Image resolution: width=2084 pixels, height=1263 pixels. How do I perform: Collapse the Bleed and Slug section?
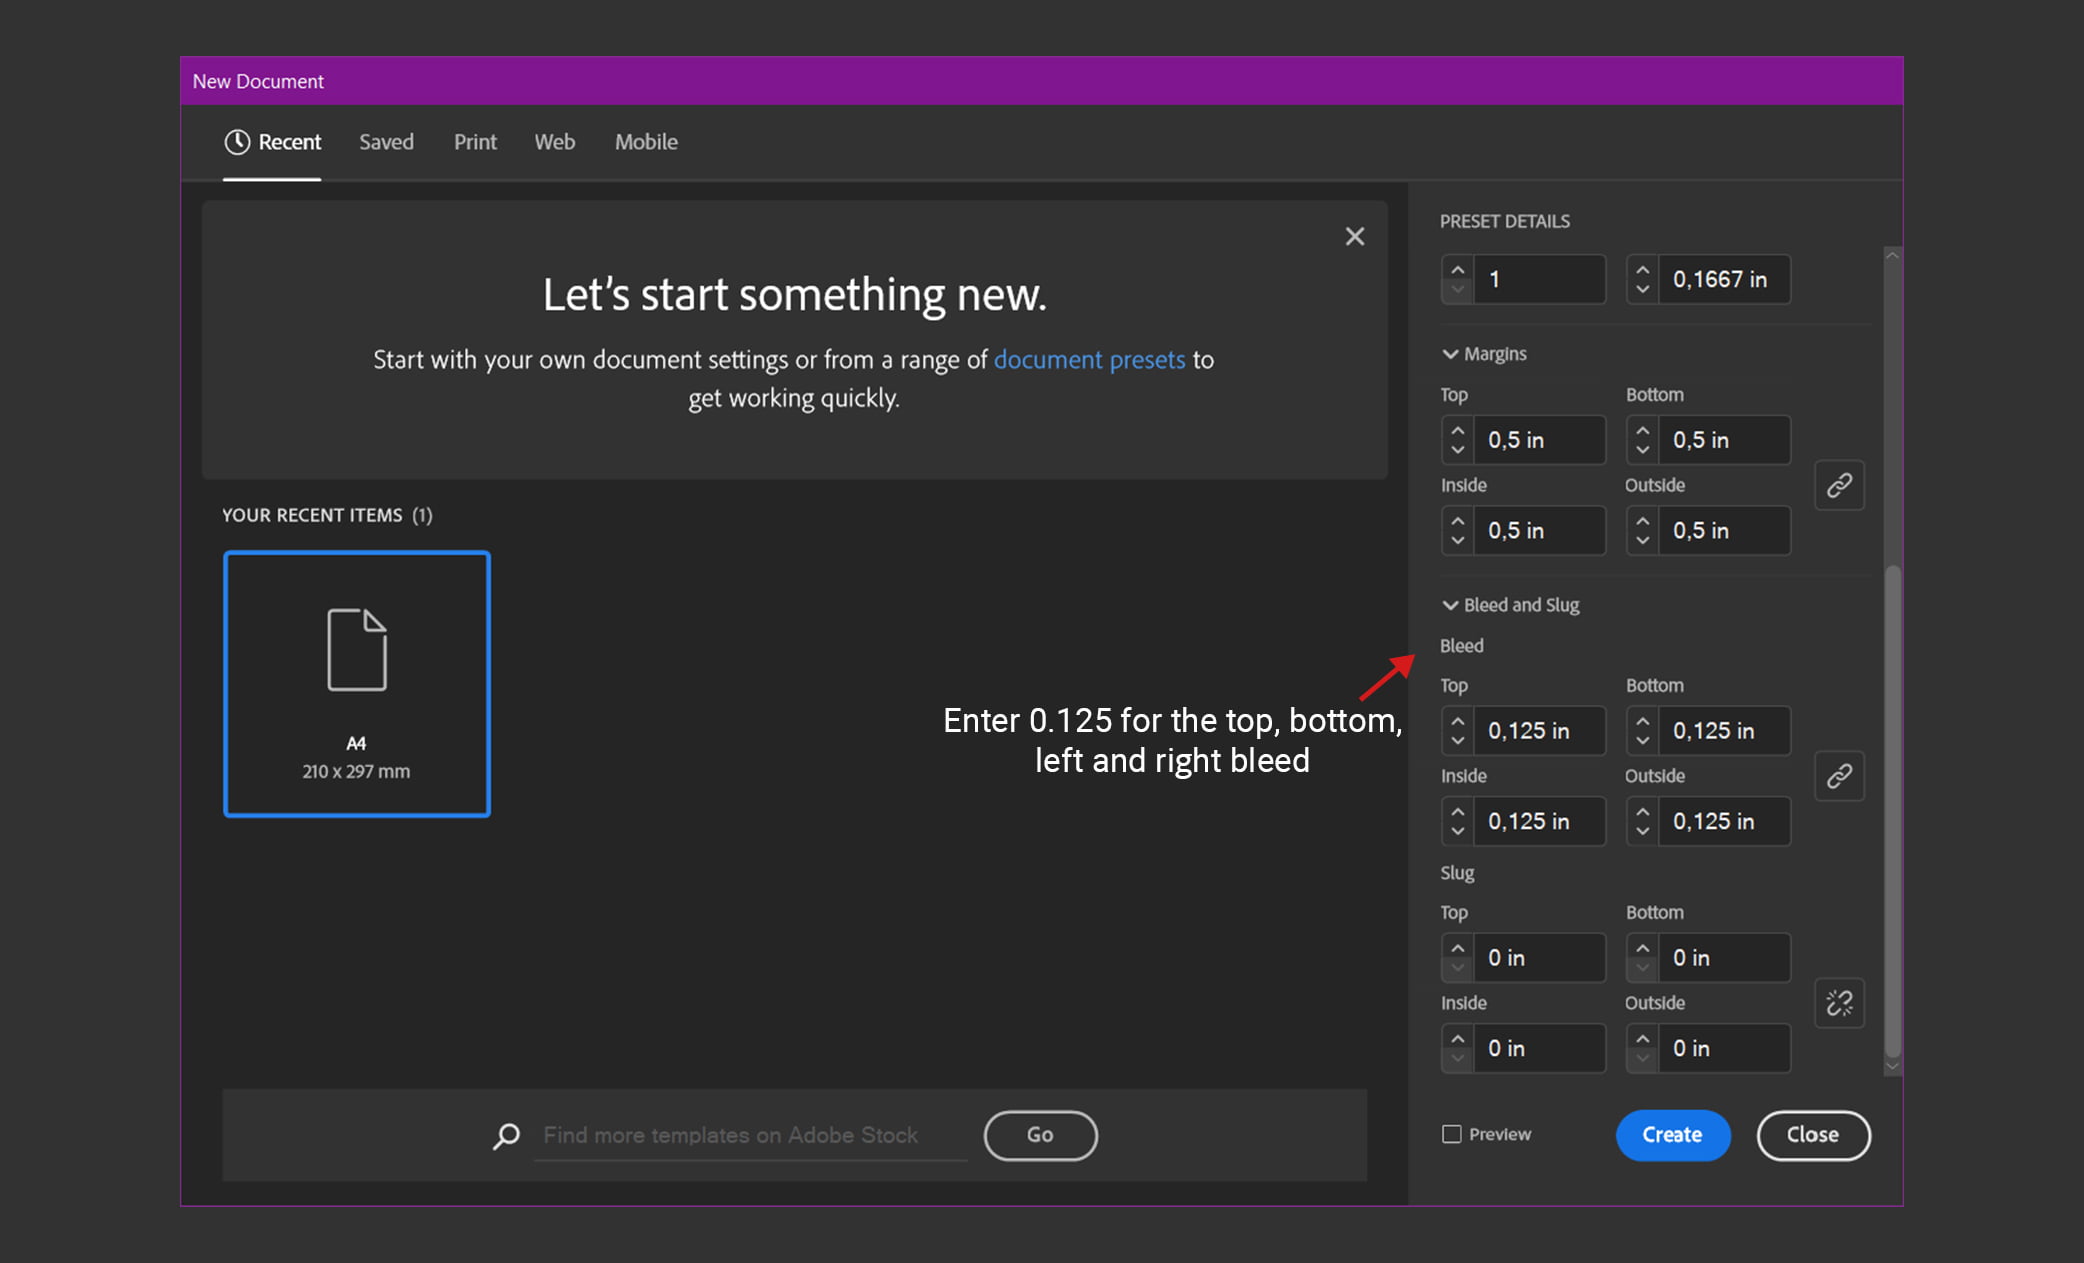[x=1450, y=603]
